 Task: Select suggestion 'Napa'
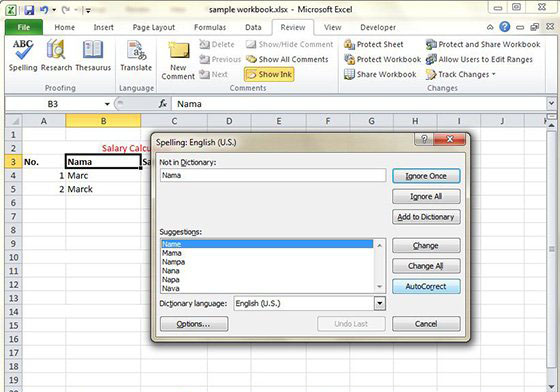point(267,280)
